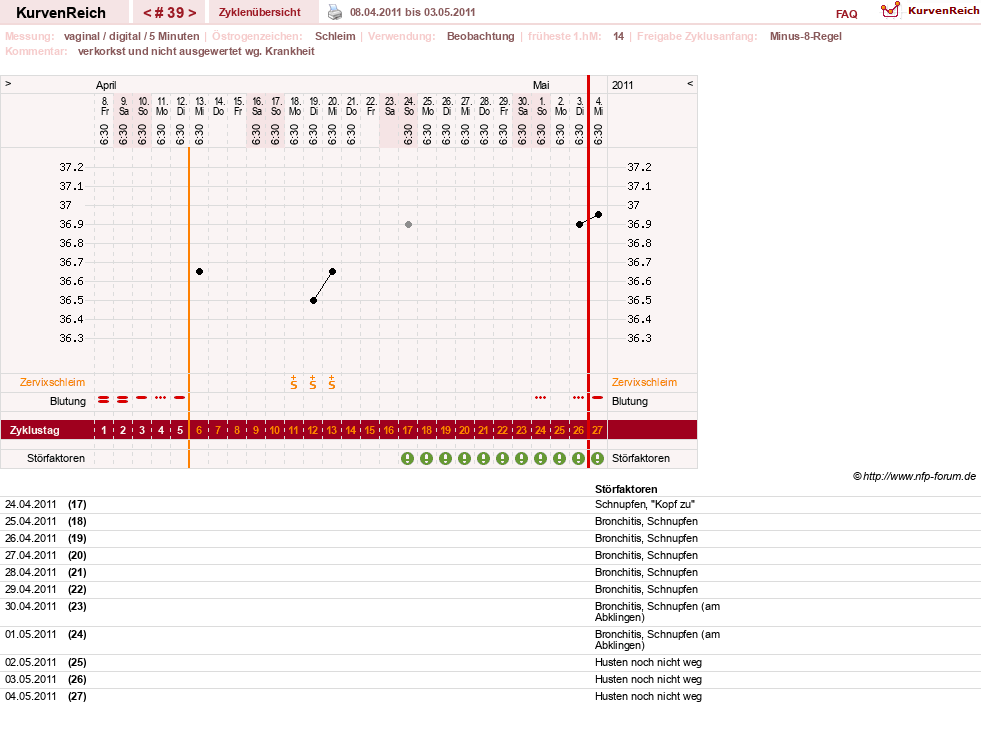Click the dotted spotting marker on cycle day 26
The width and height of the screenshot is (981, 756).
tap(578, 397)
